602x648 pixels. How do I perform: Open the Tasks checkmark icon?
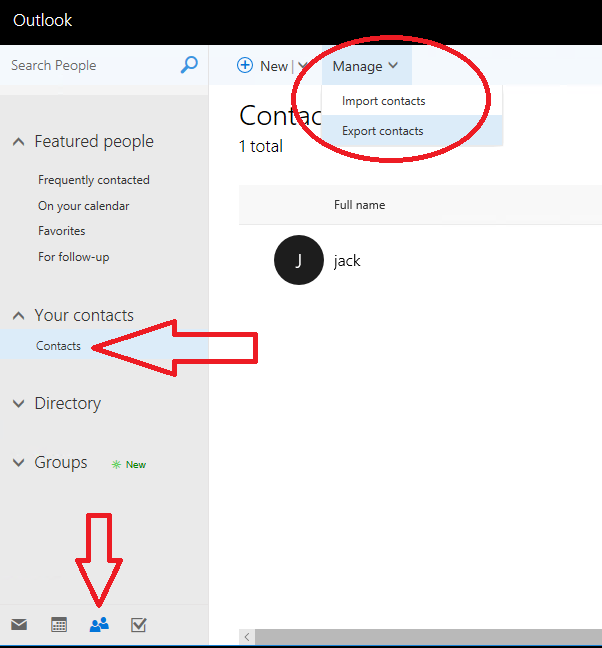pyautogui.click(x=138, y=624)
